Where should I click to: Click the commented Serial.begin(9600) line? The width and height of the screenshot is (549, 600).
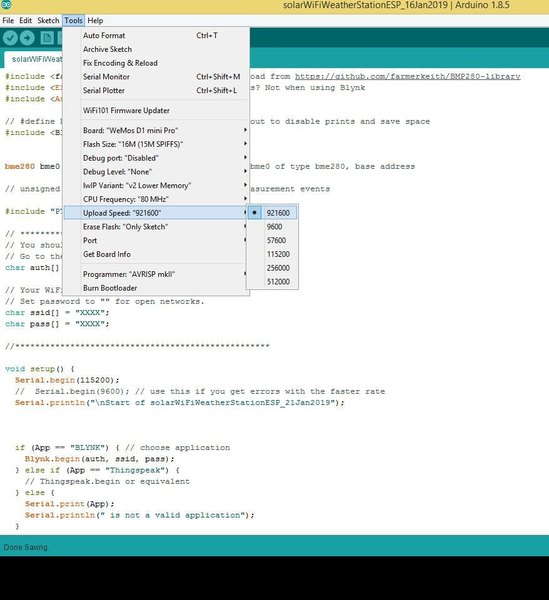(x=200, y=391)
